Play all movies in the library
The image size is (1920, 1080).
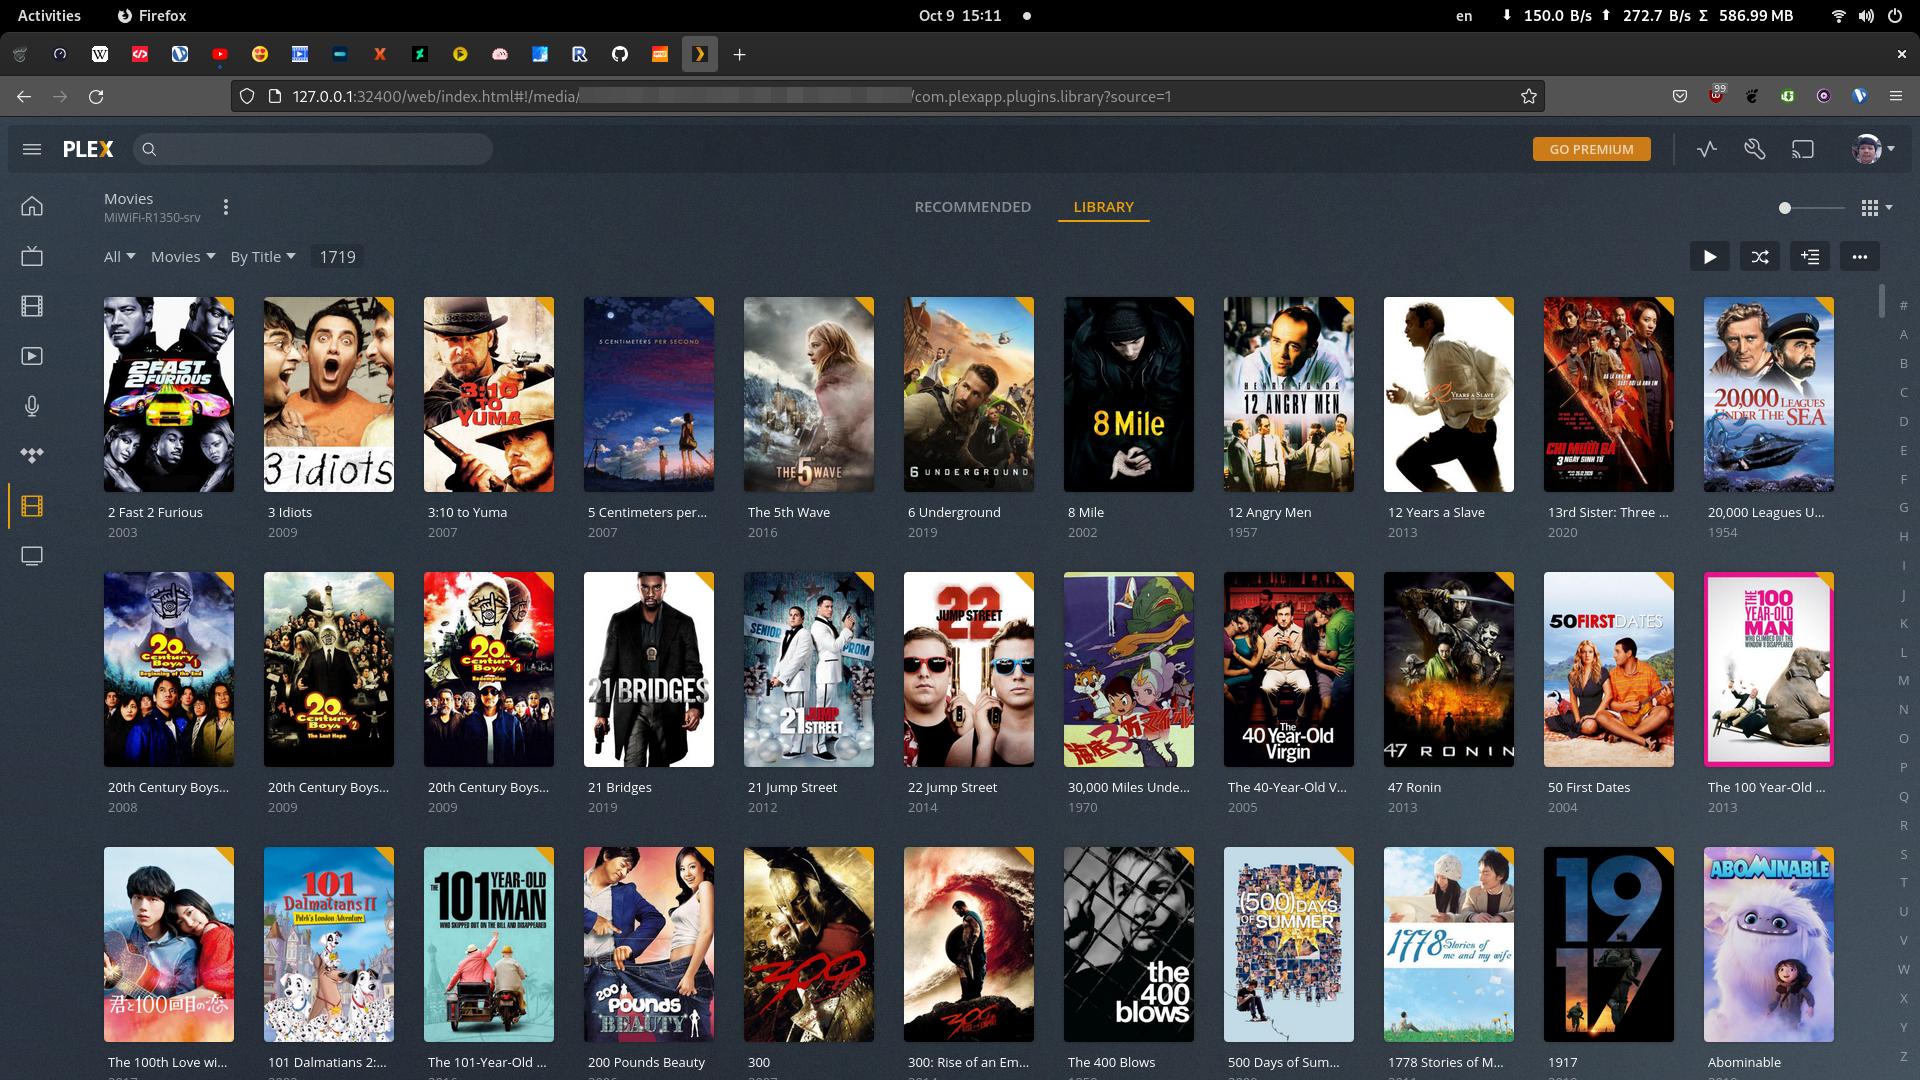[1710, 257]
